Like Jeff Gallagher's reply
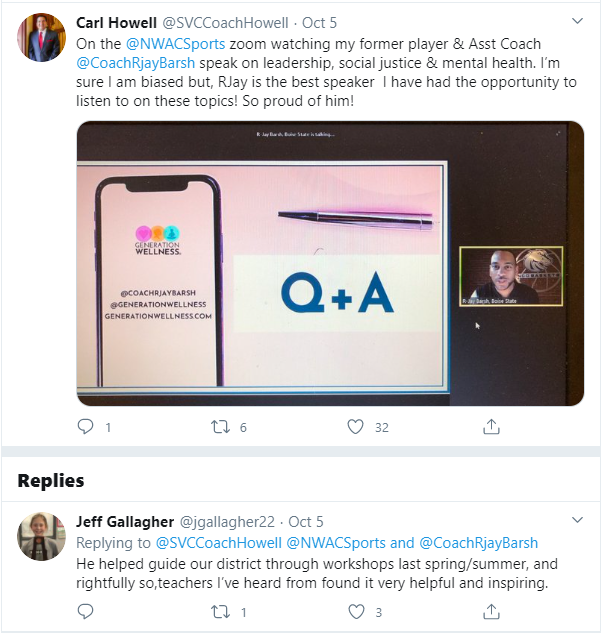The image size is (601, 633). 356,612
